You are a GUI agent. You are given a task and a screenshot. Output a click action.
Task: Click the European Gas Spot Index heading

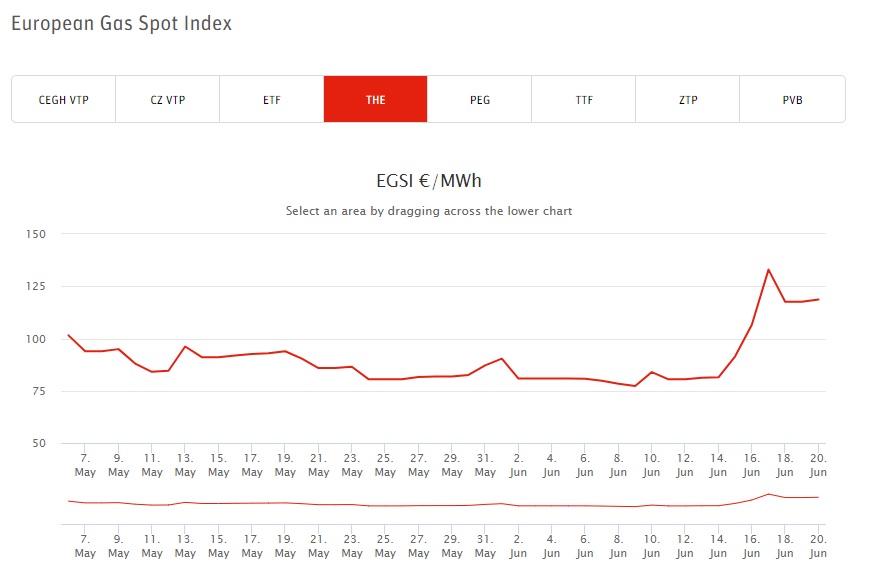(x=121, y=23)
